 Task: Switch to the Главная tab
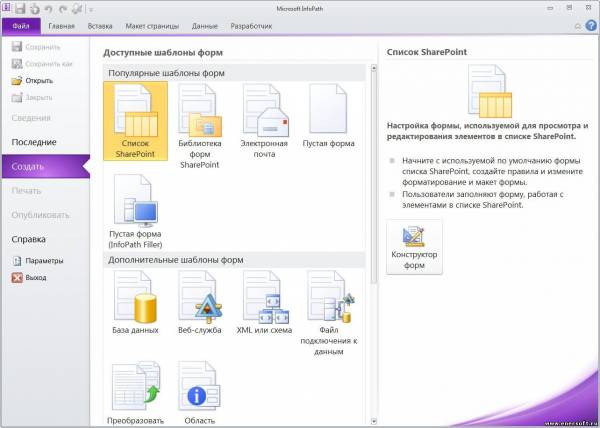click(x=62, y=26)
